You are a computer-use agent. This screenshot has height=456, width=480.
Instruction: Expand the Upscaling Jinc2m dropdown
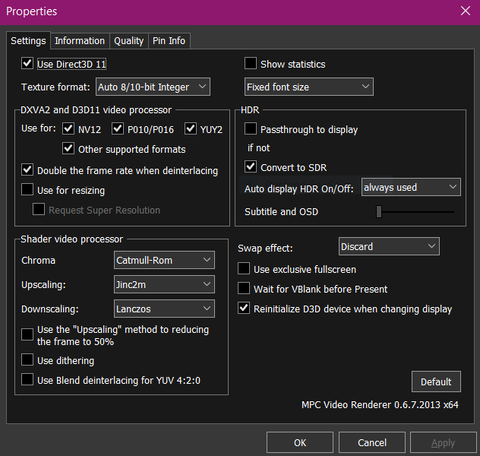click(164, 284)
